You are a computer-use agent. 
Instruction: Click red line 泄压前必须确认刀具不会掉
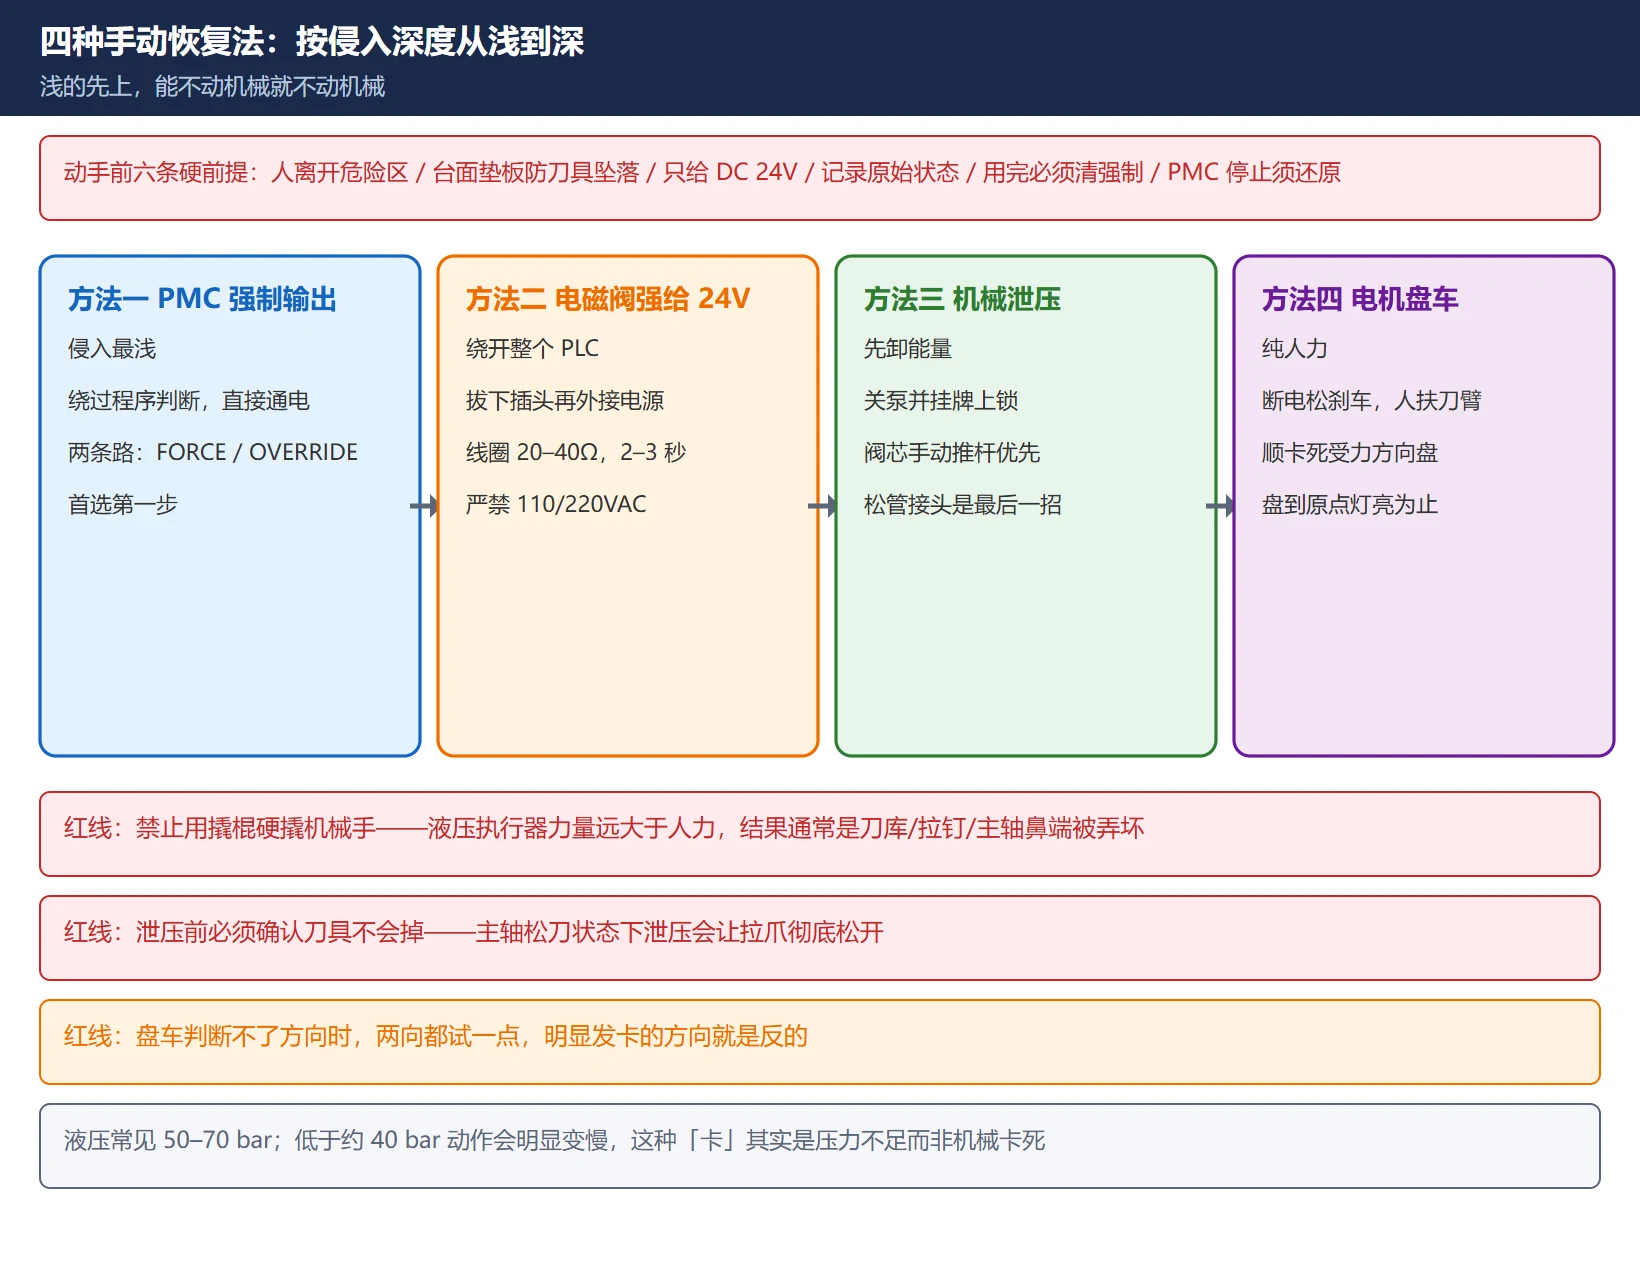[474, 933]
